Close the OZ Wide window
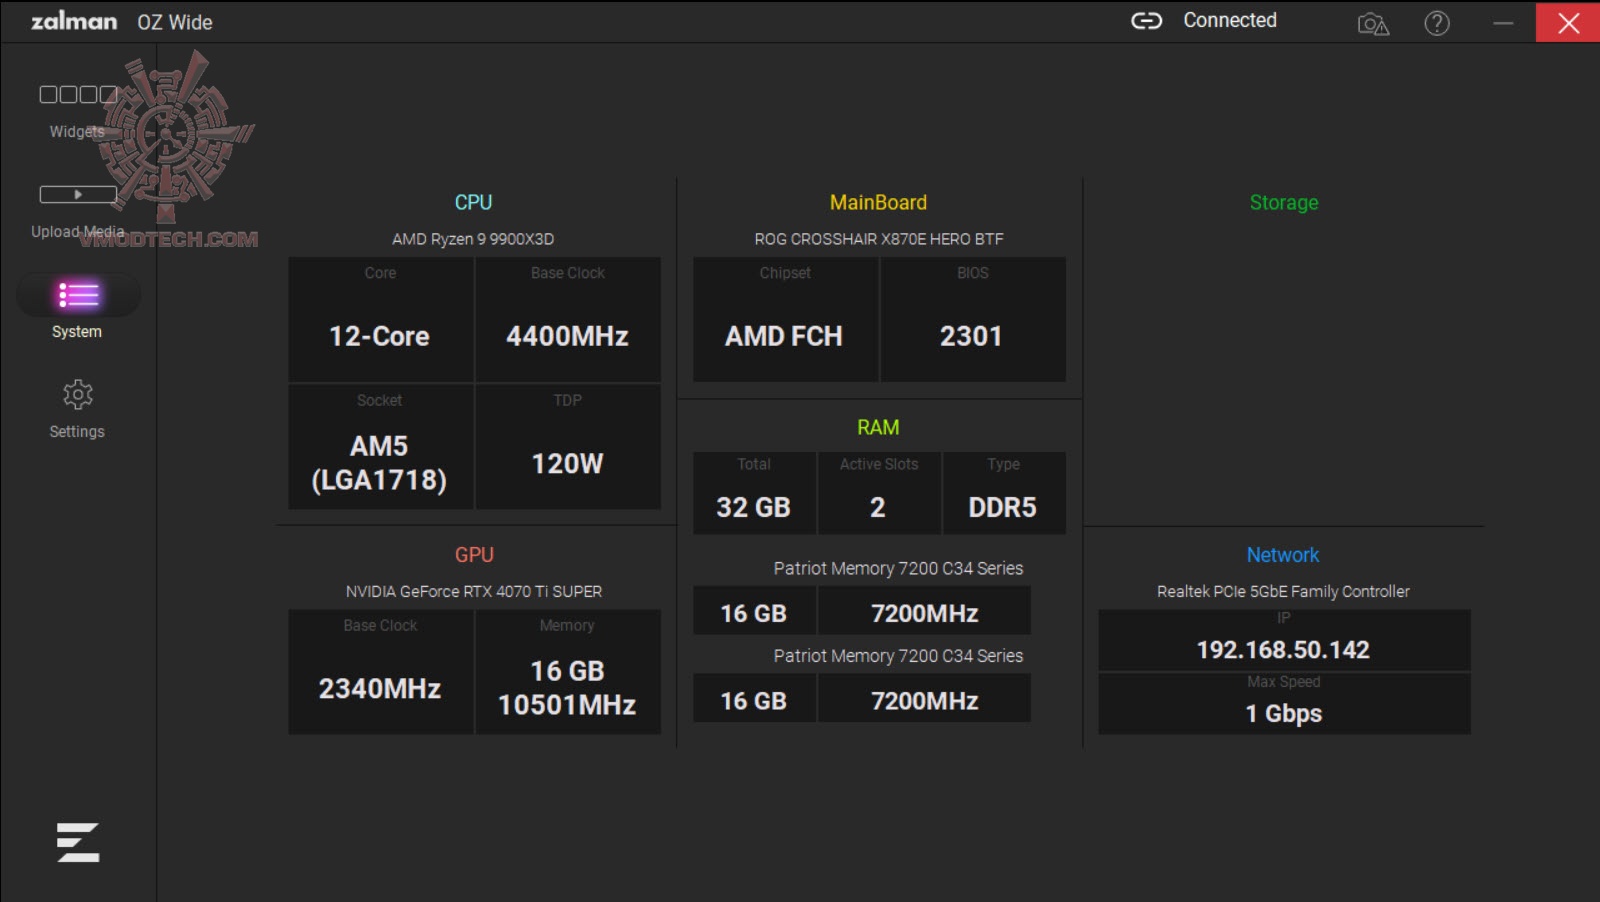 point(1568,23)
